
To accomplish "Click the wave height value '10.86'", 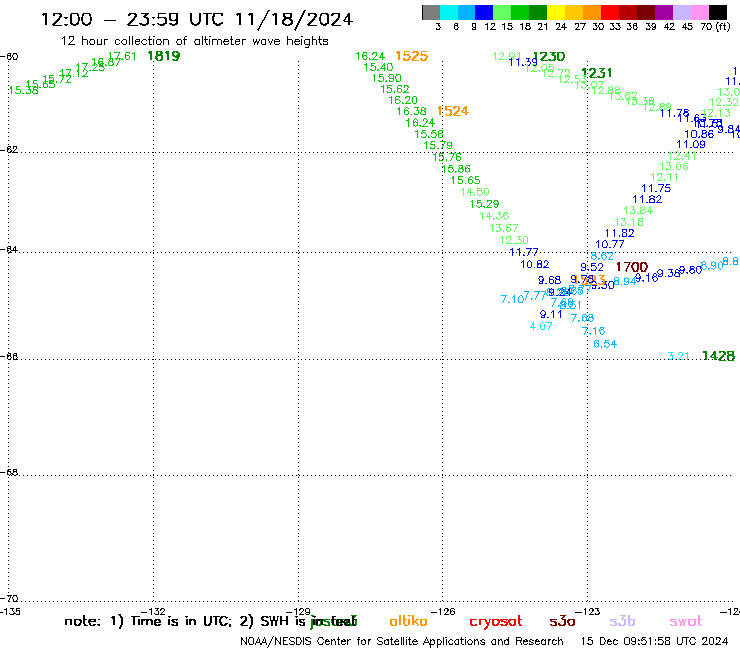I will pos(699,135).
